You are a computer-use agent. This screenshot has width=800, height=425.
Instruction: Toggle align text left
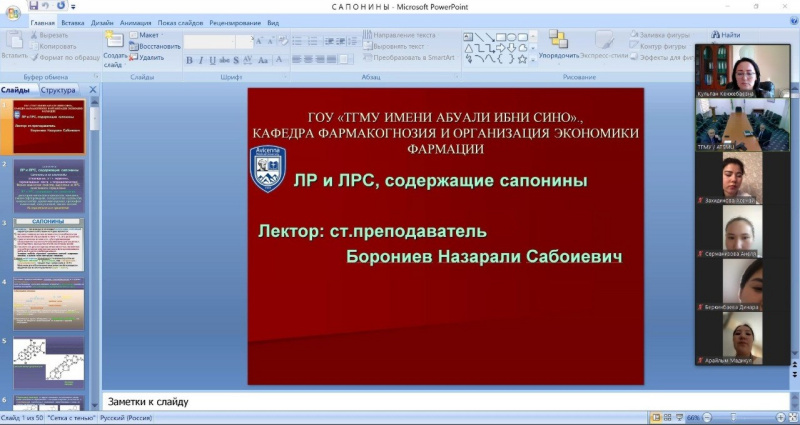pos(296,59)
